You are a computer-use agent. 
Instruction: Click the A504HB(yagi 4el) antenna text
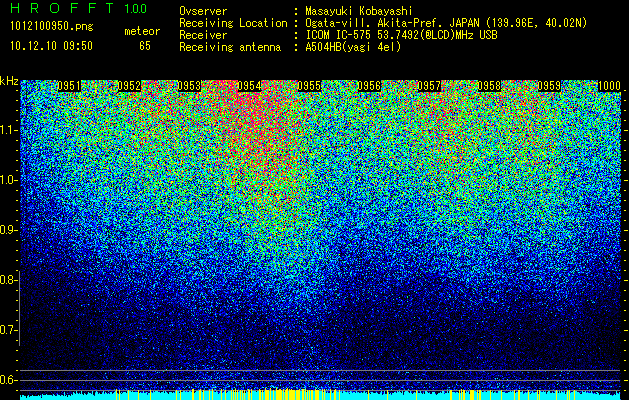[353, 47]
